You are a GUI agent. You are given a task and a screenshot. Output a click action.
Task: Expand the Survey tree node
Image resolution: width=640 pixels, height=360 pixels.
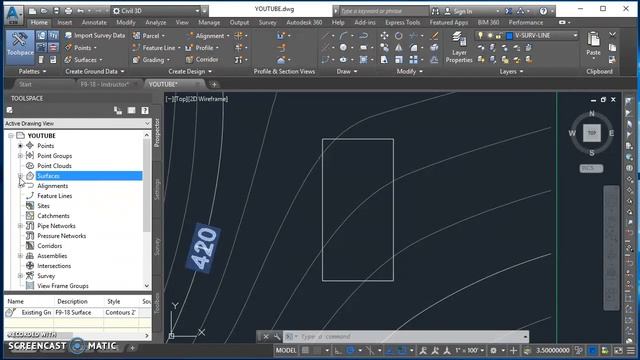(20, 276)
